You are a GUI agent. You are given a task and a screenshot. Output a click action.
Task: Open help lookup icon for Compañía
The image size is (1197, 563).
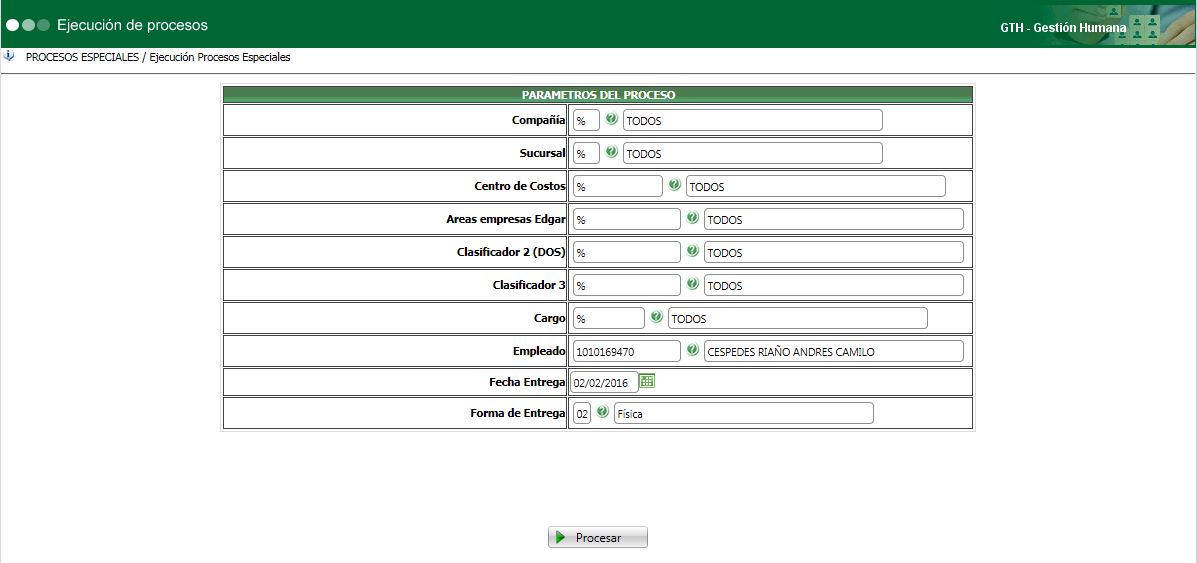tap(611, 119)
